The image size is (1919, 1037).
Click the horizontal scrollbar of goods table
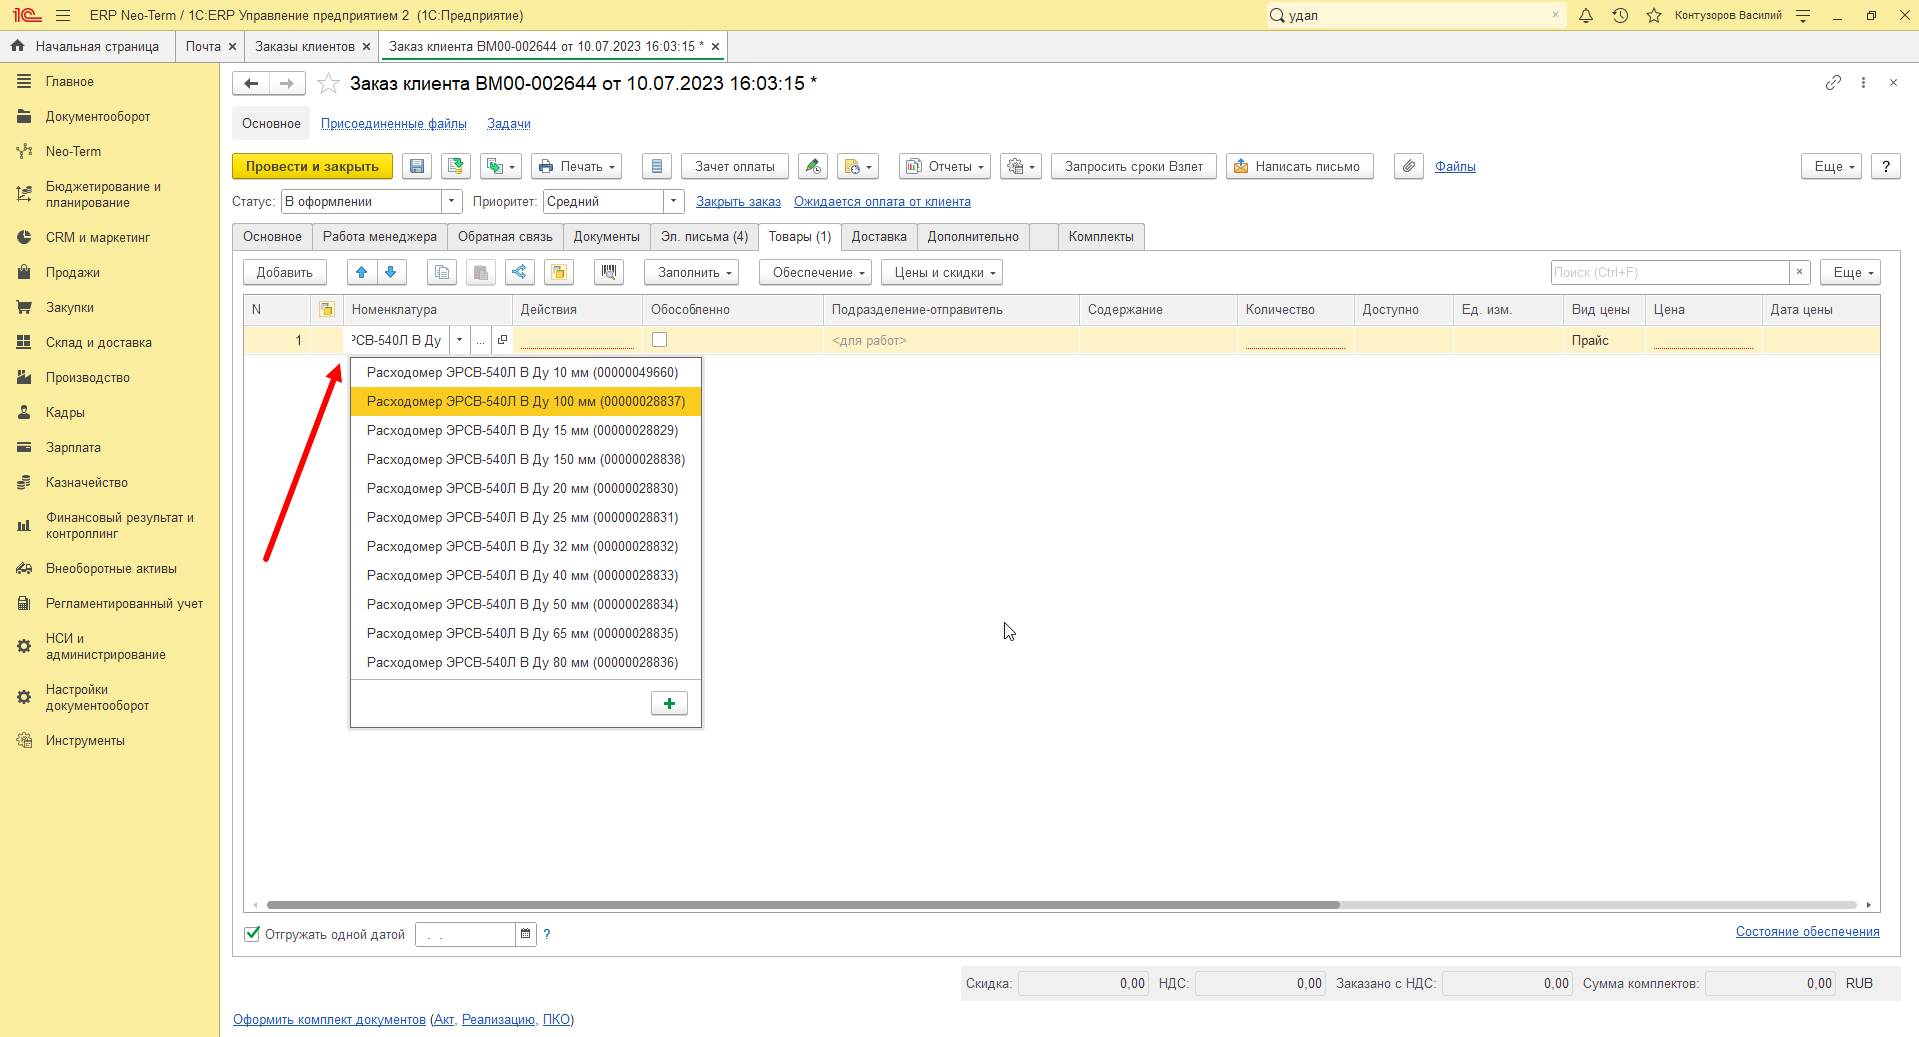click(x=803, y=905)
